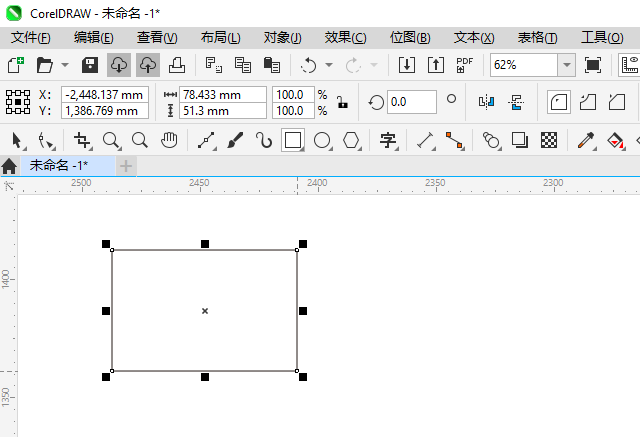Mirror the object vertically

(516, 102)
